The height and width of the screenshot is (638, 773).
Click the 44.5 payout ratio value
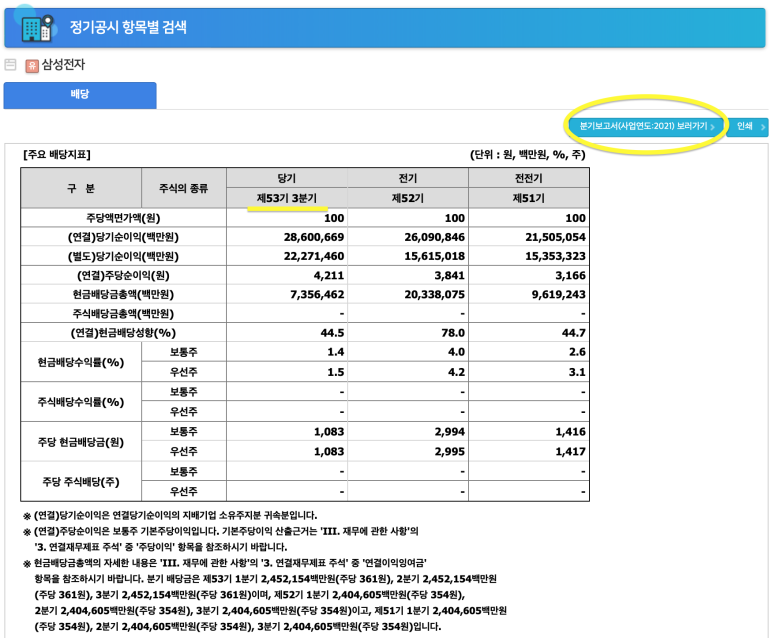coord(333,333)
